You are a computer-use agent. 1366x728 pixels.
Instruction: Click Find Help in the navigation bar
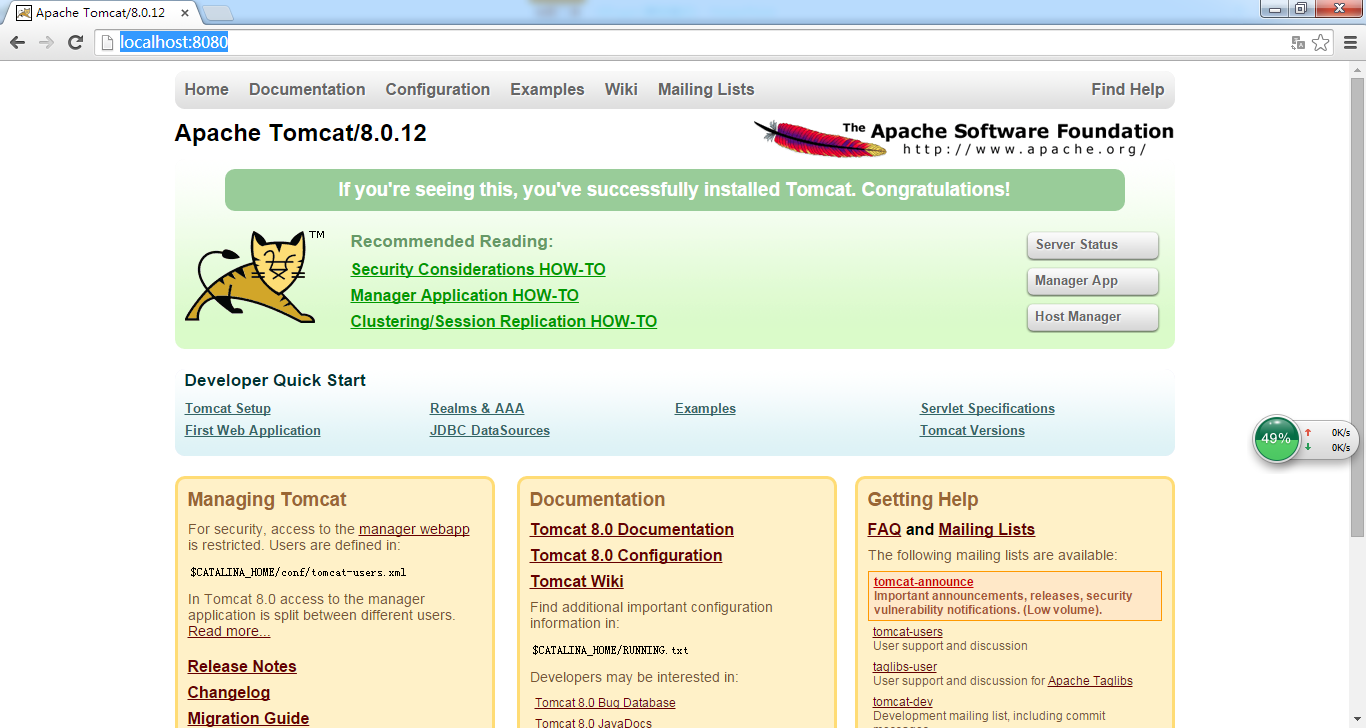(1128, 89)
